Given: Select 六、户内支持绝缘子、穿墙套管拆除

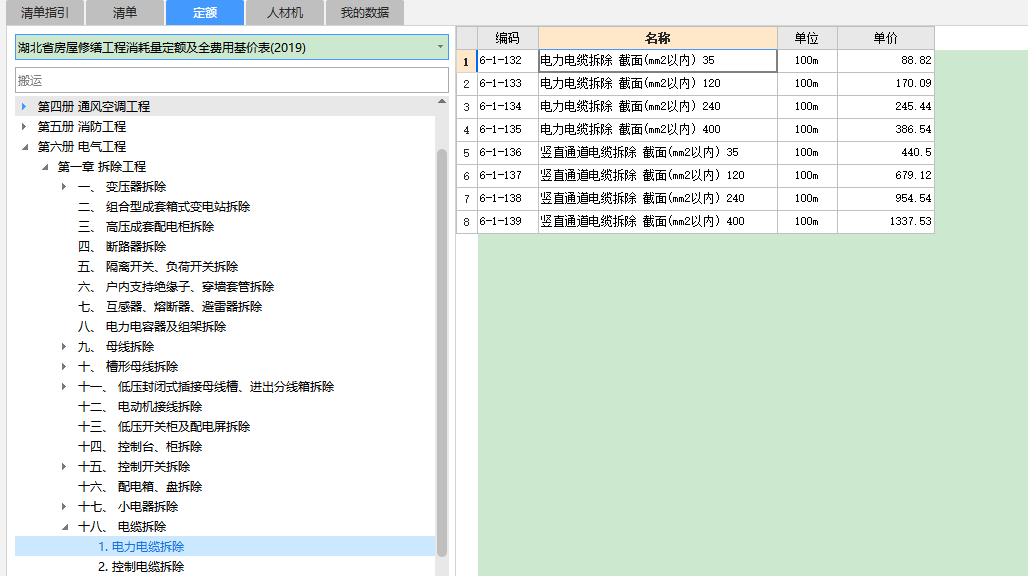Looking at the screenshot, I should click(x=176, y=286).
